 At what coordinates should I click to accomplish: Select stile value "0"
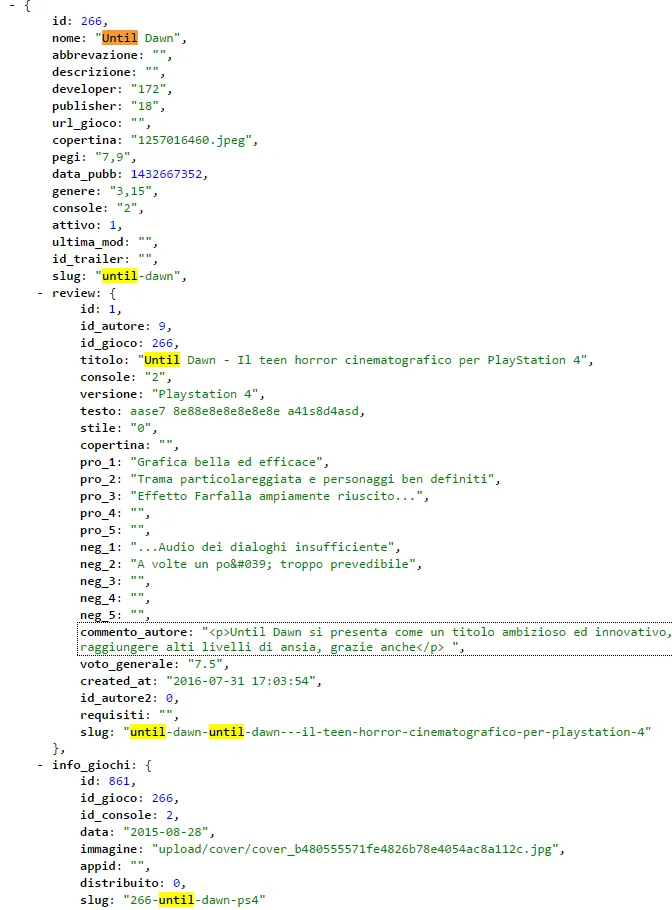point(141,428)
